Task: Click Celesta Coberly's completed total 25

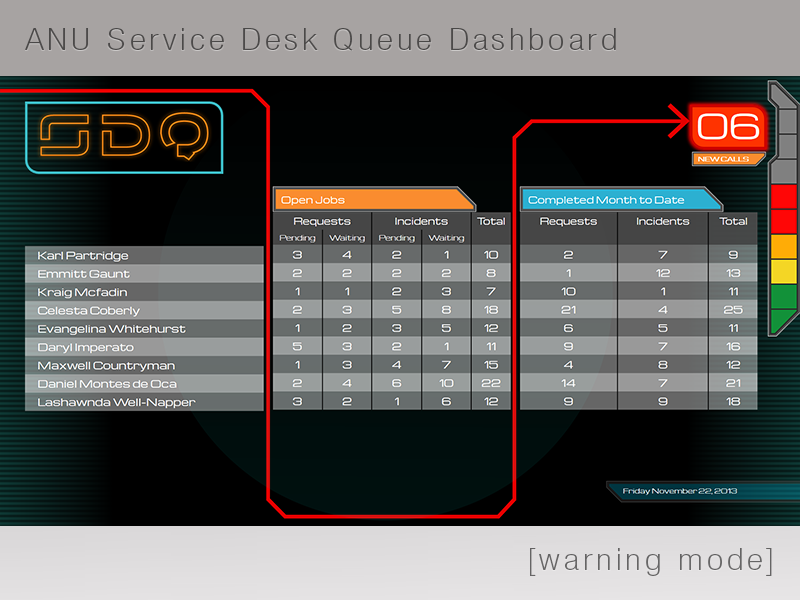Action: point(733,311)
